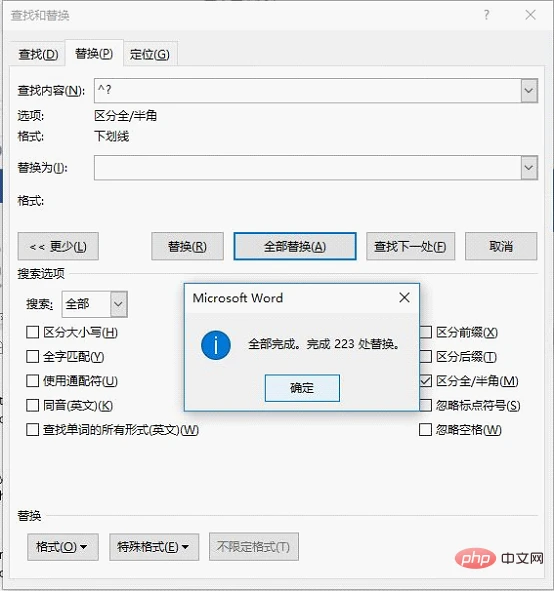Toggle 使用通配符(U) checkbox
Image resolution: width=554 pixels, height=591 pixels.
(x=32, y=381)
